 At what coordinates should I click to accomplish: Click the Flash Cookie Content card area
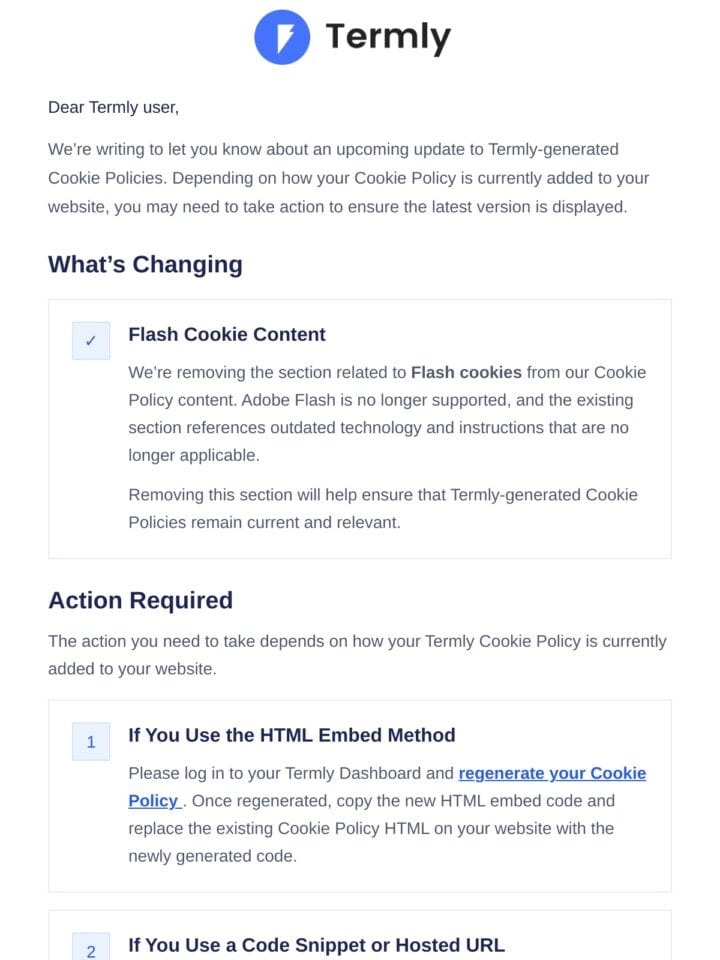point(360,429)
